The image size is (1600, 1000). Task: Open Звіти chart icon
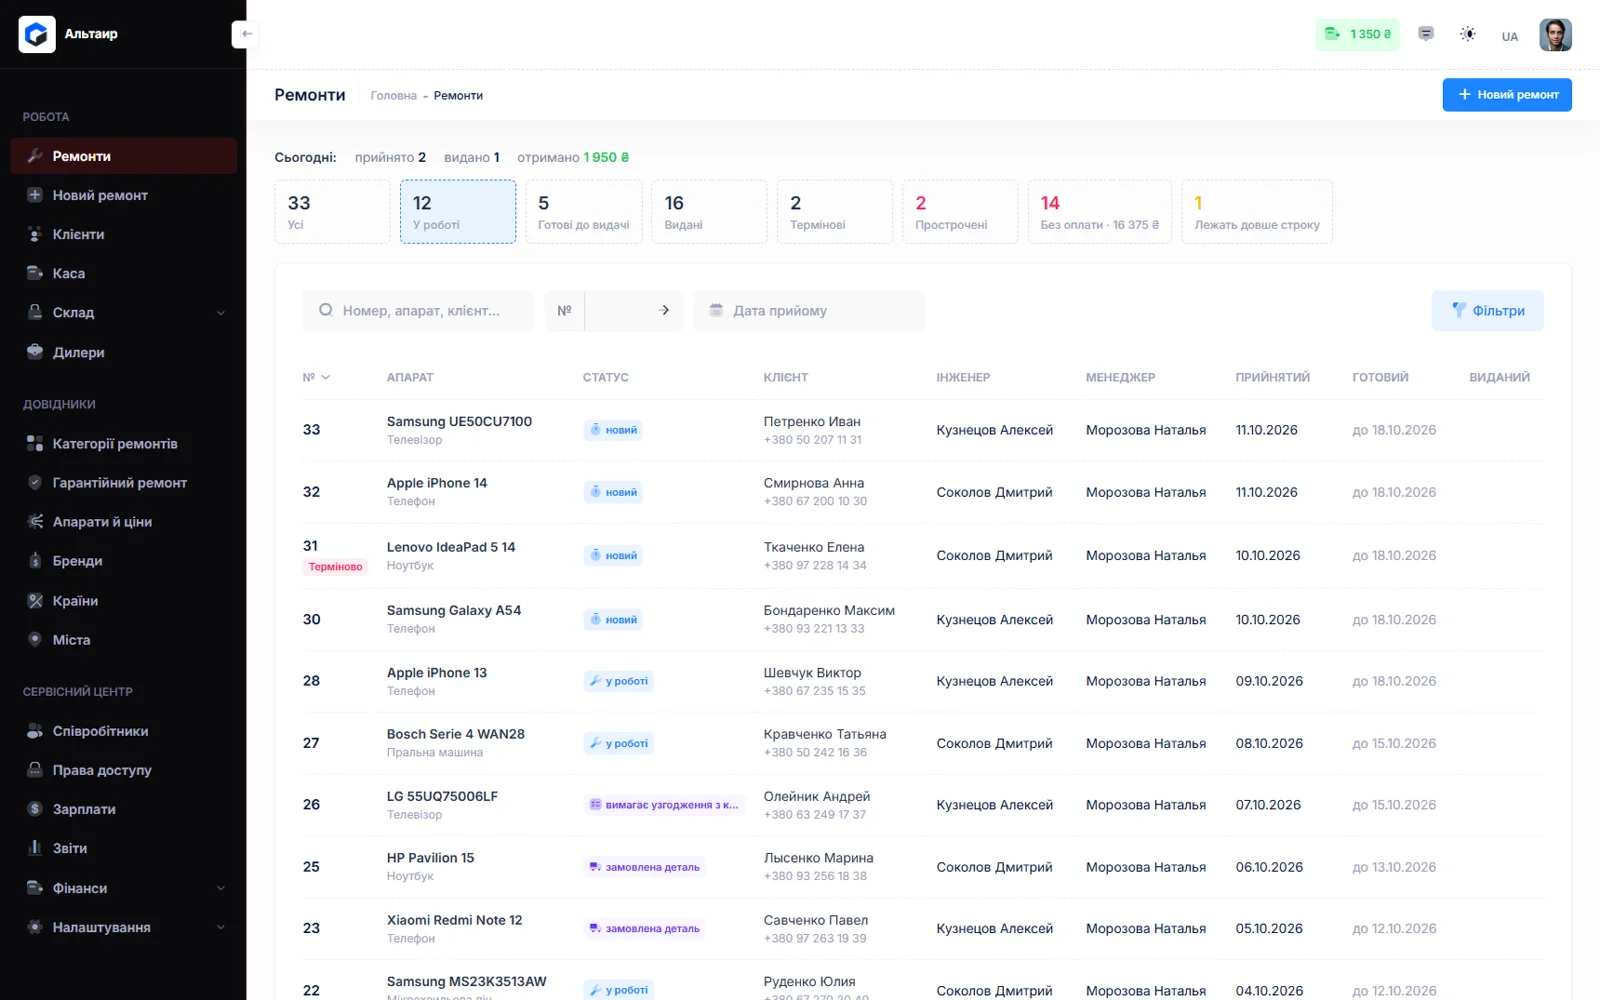[35, 848]
